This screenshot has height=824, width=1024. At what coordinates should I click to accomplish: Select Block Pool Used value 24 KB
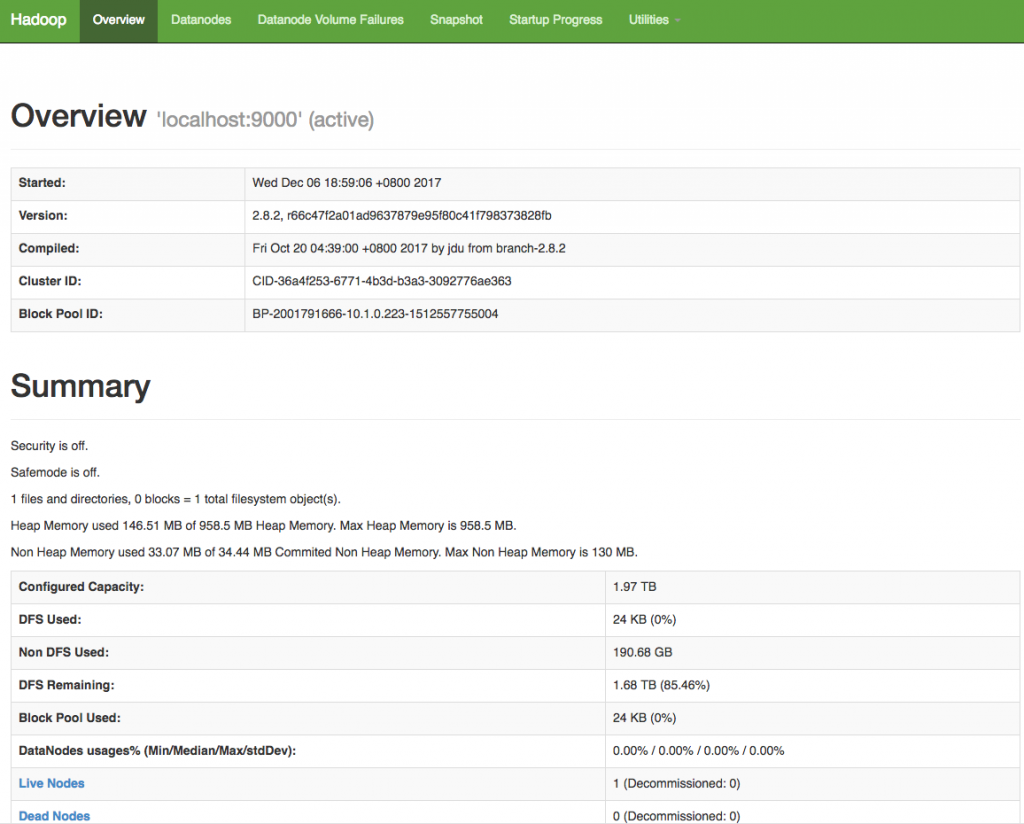(644, 718)
